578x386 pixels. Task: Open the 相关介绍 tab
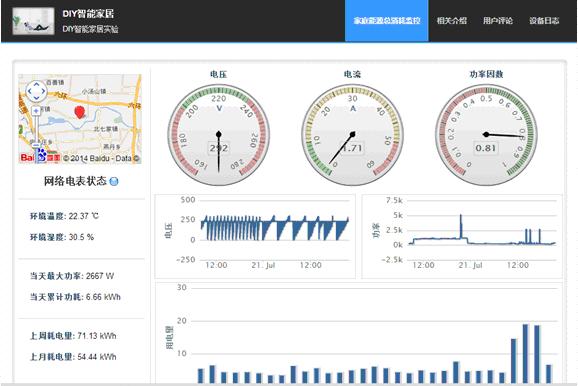452,21
